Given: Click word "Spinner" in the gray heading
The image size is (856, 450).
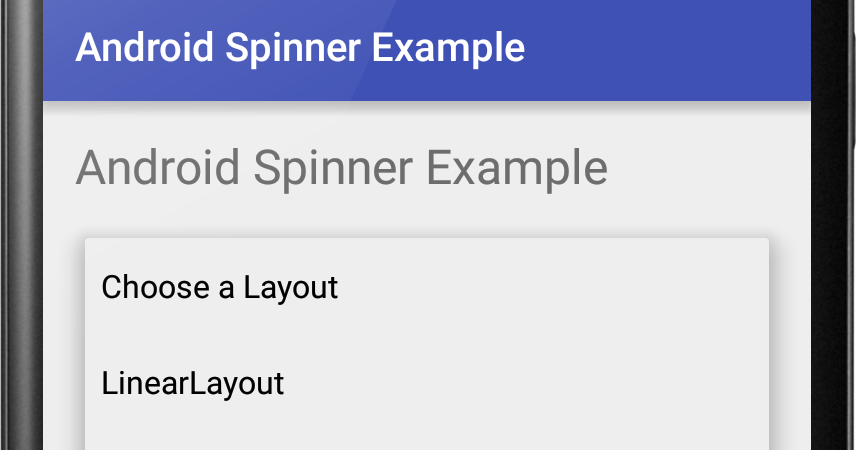Looking at the screenshot, I should pyautogui.click(x=332, y=169).
